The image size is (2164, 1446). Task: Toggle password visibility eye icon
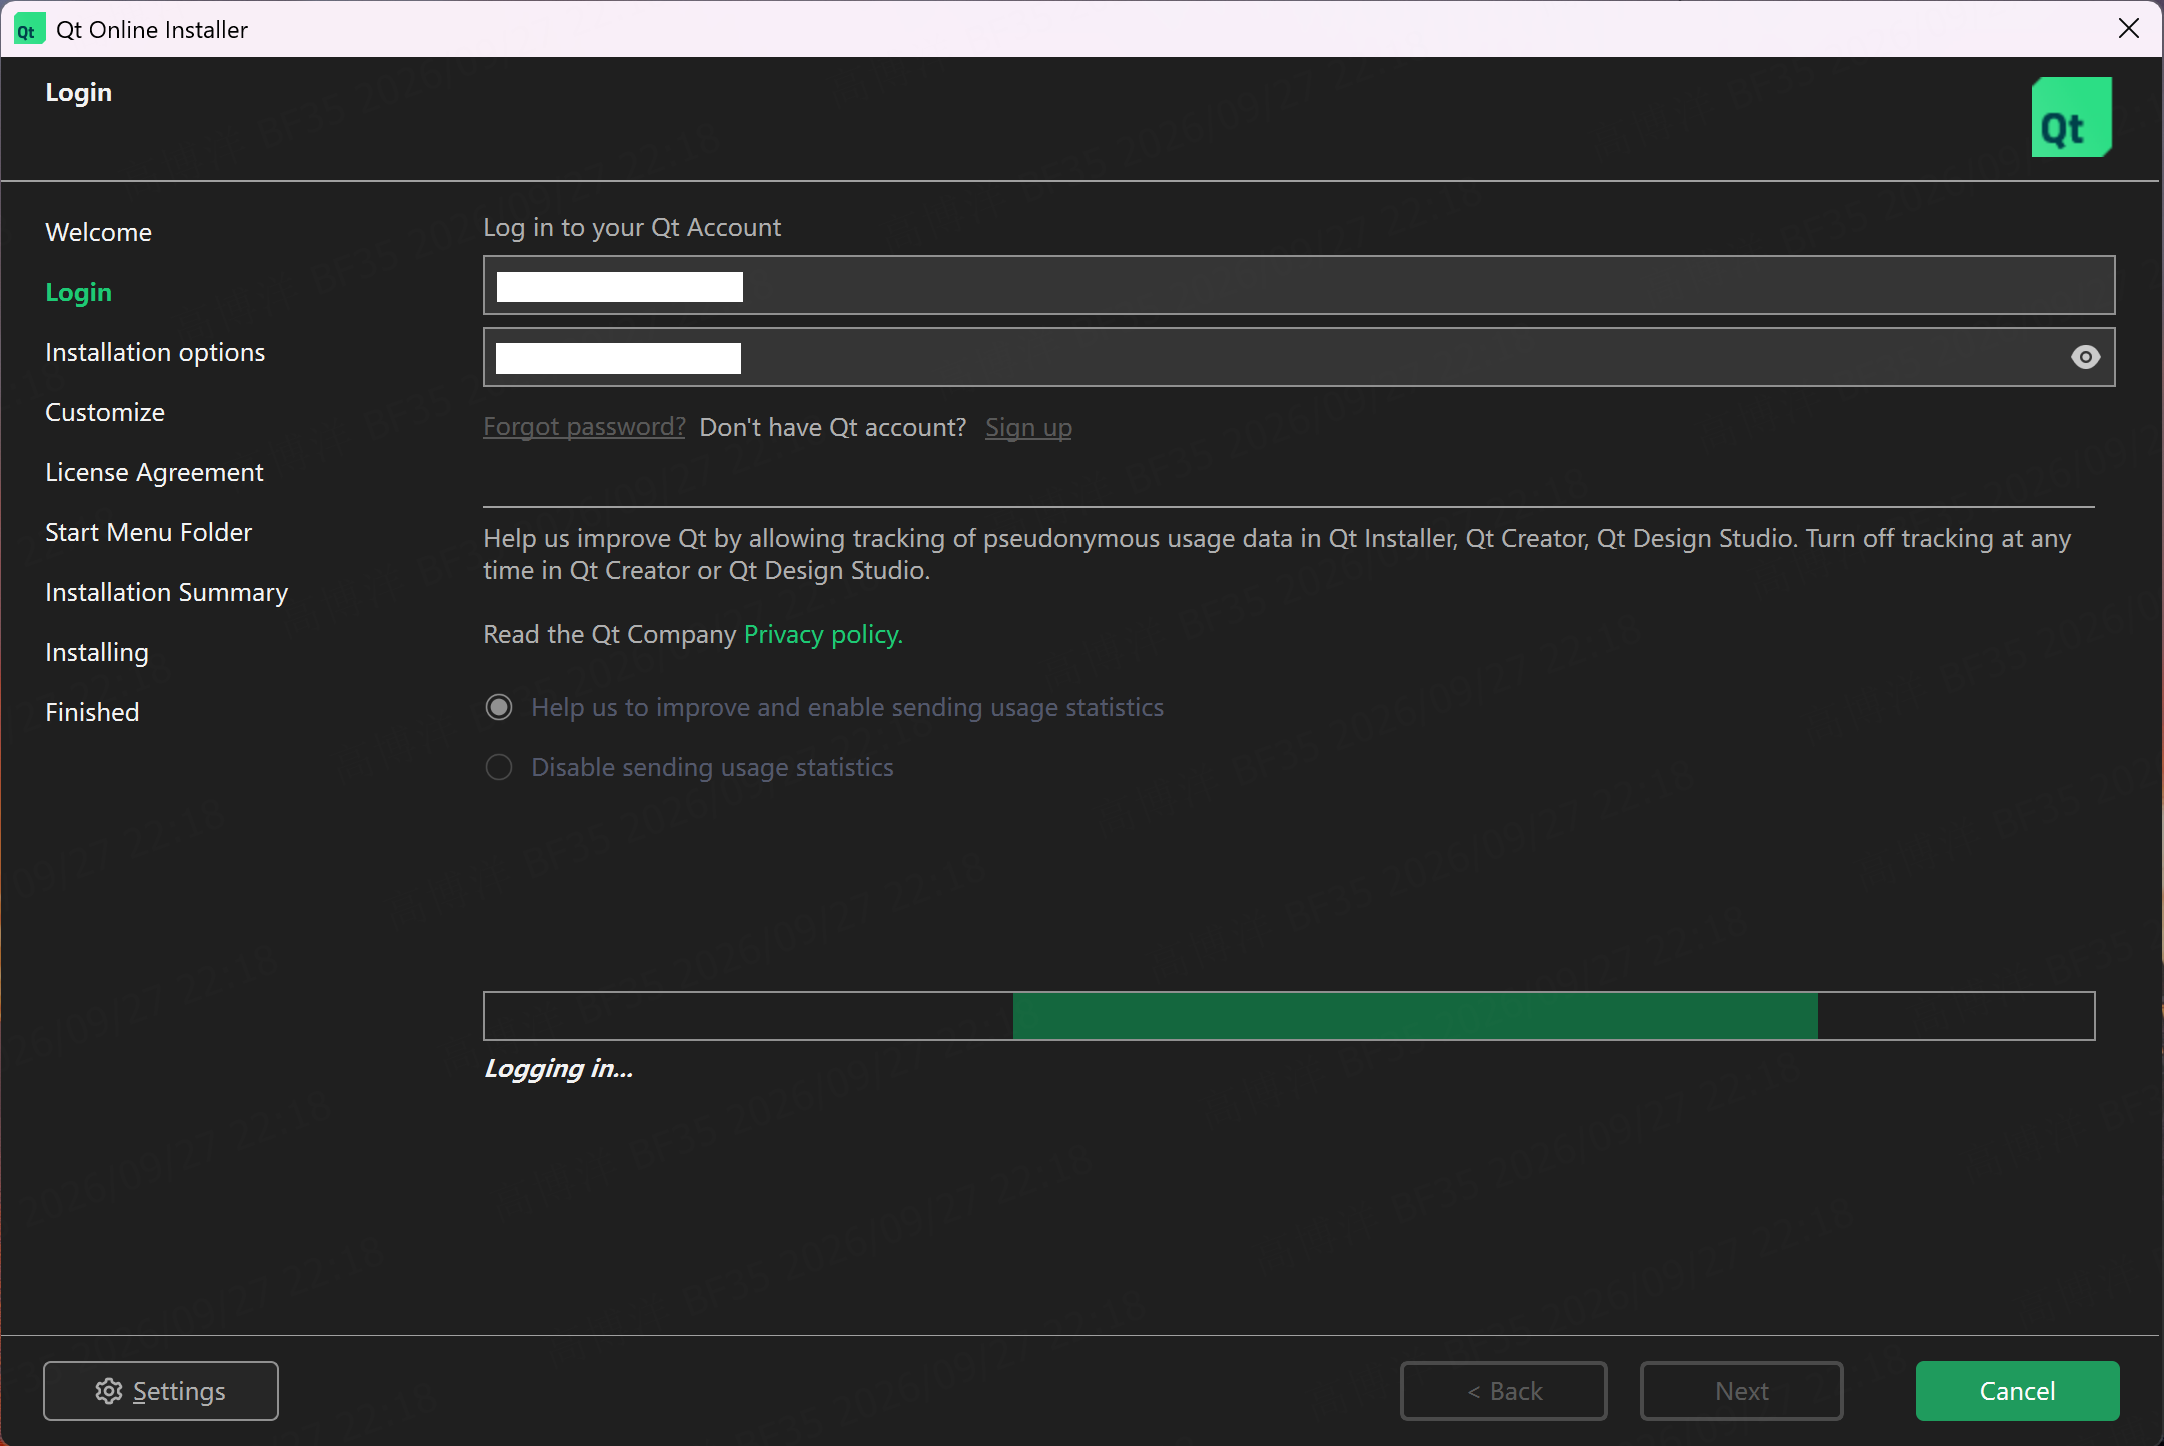[x=2085, y=357]
